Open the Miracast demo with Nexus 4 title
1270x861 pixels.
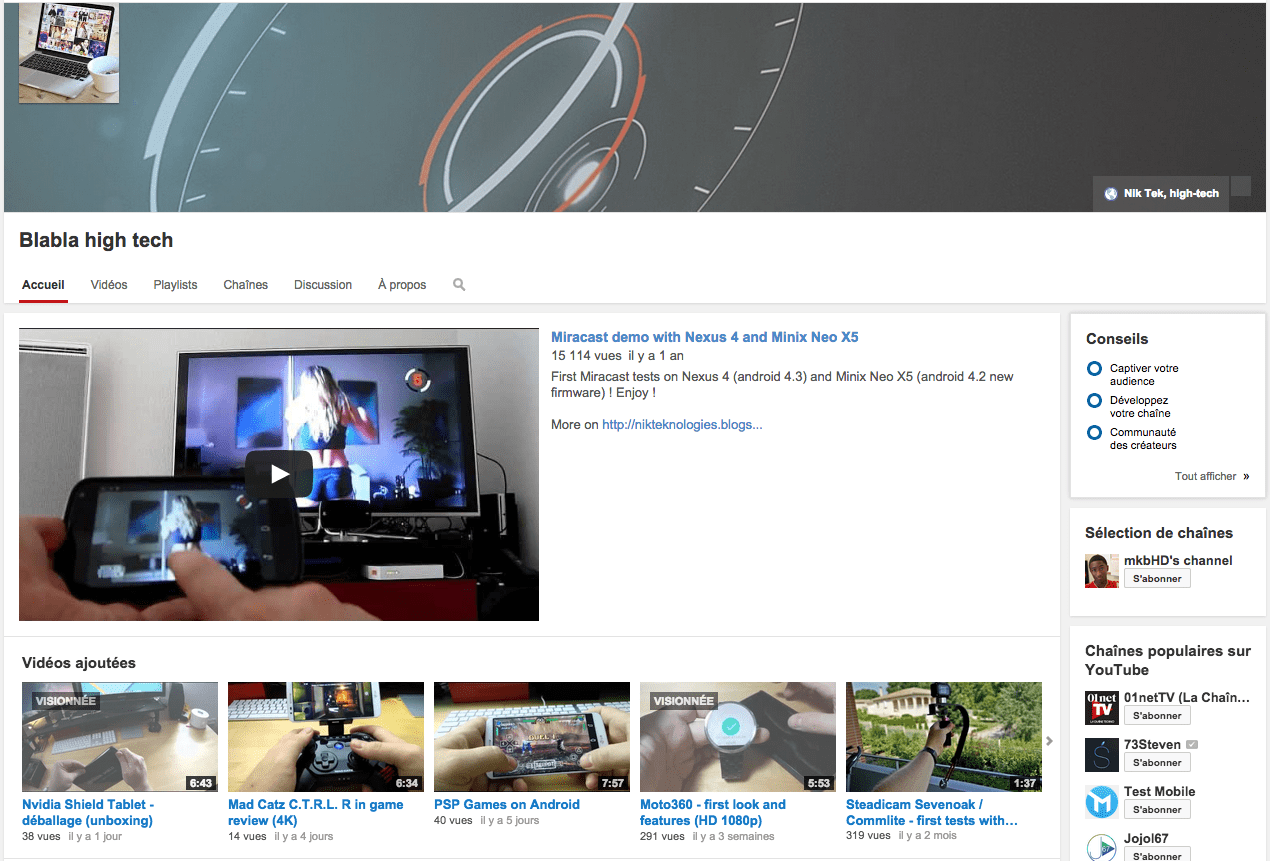(705, 337)
